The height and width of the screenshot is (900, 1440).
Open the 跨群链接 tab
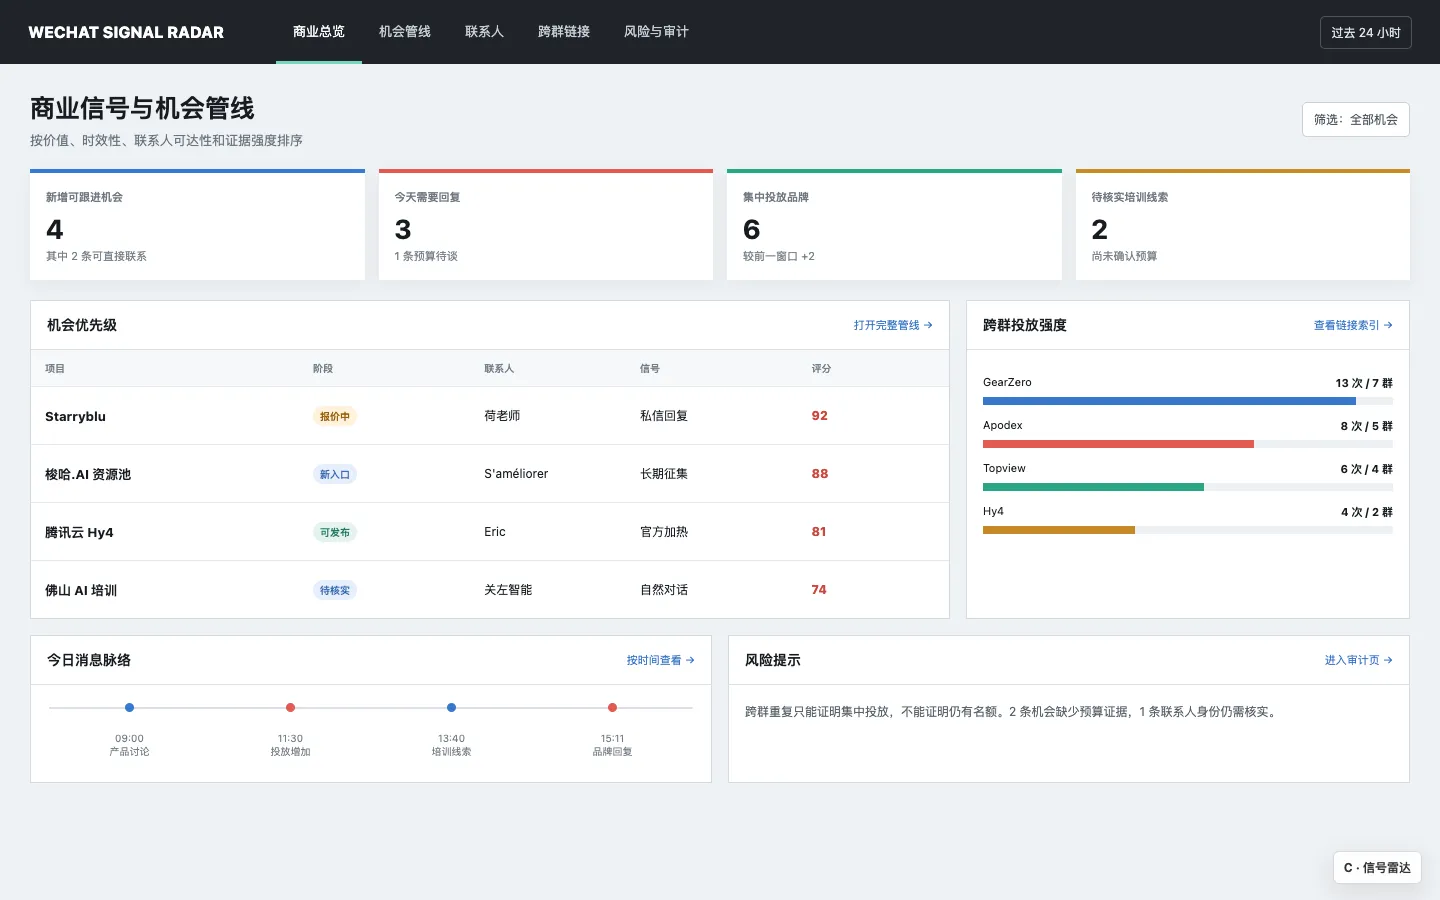click(564, 32)
